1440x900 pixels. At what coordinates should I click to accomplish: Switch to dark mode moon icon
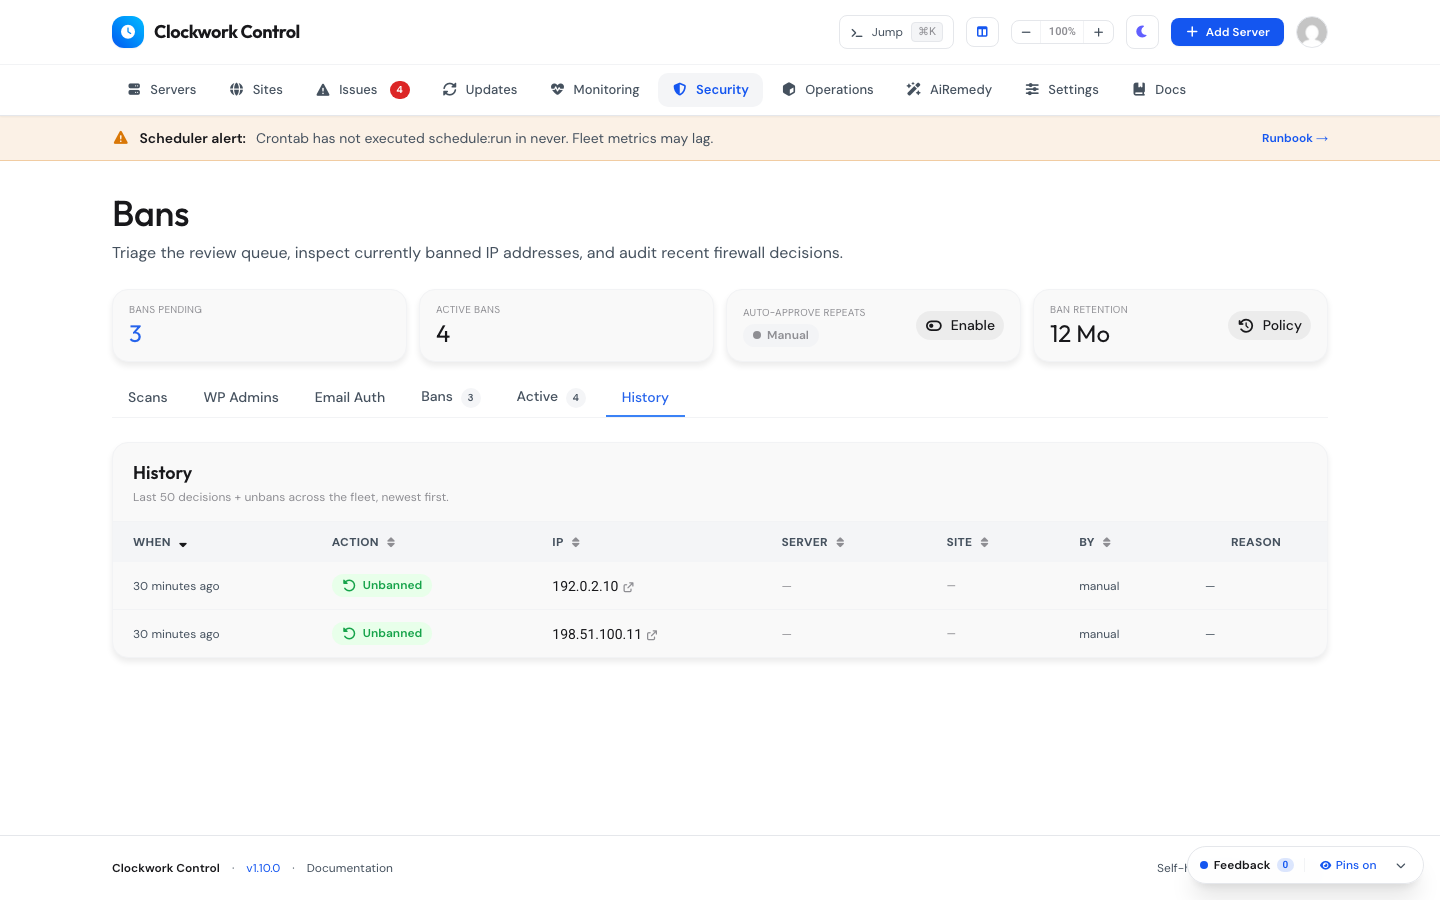pyautogui.click(x=1142, y=32)
